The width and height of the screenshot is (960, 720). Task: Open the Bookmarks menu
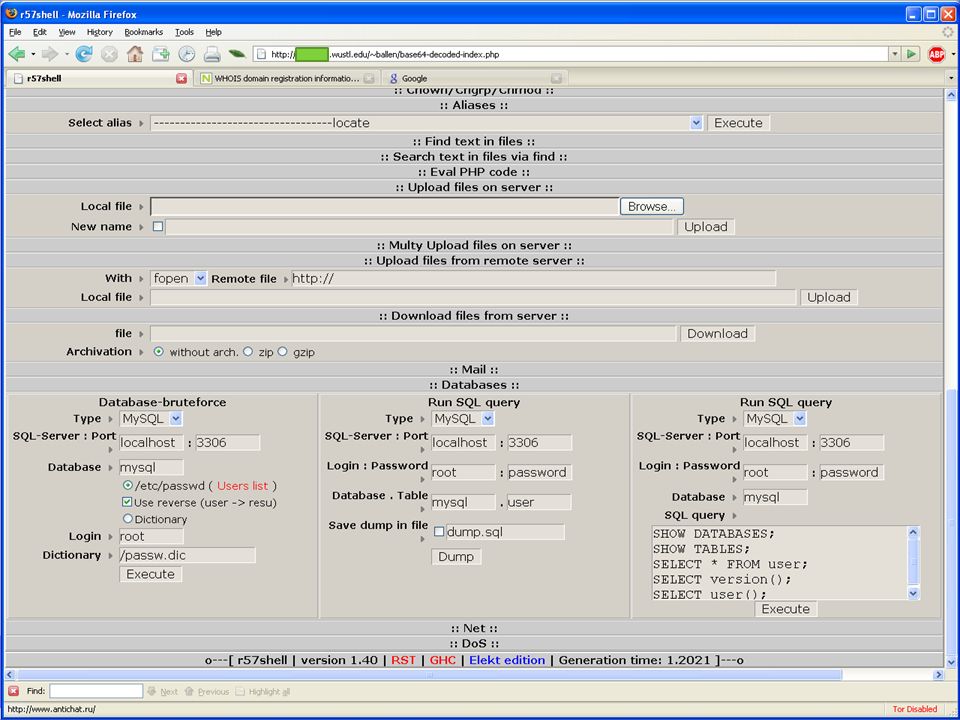tap(144, 32)
